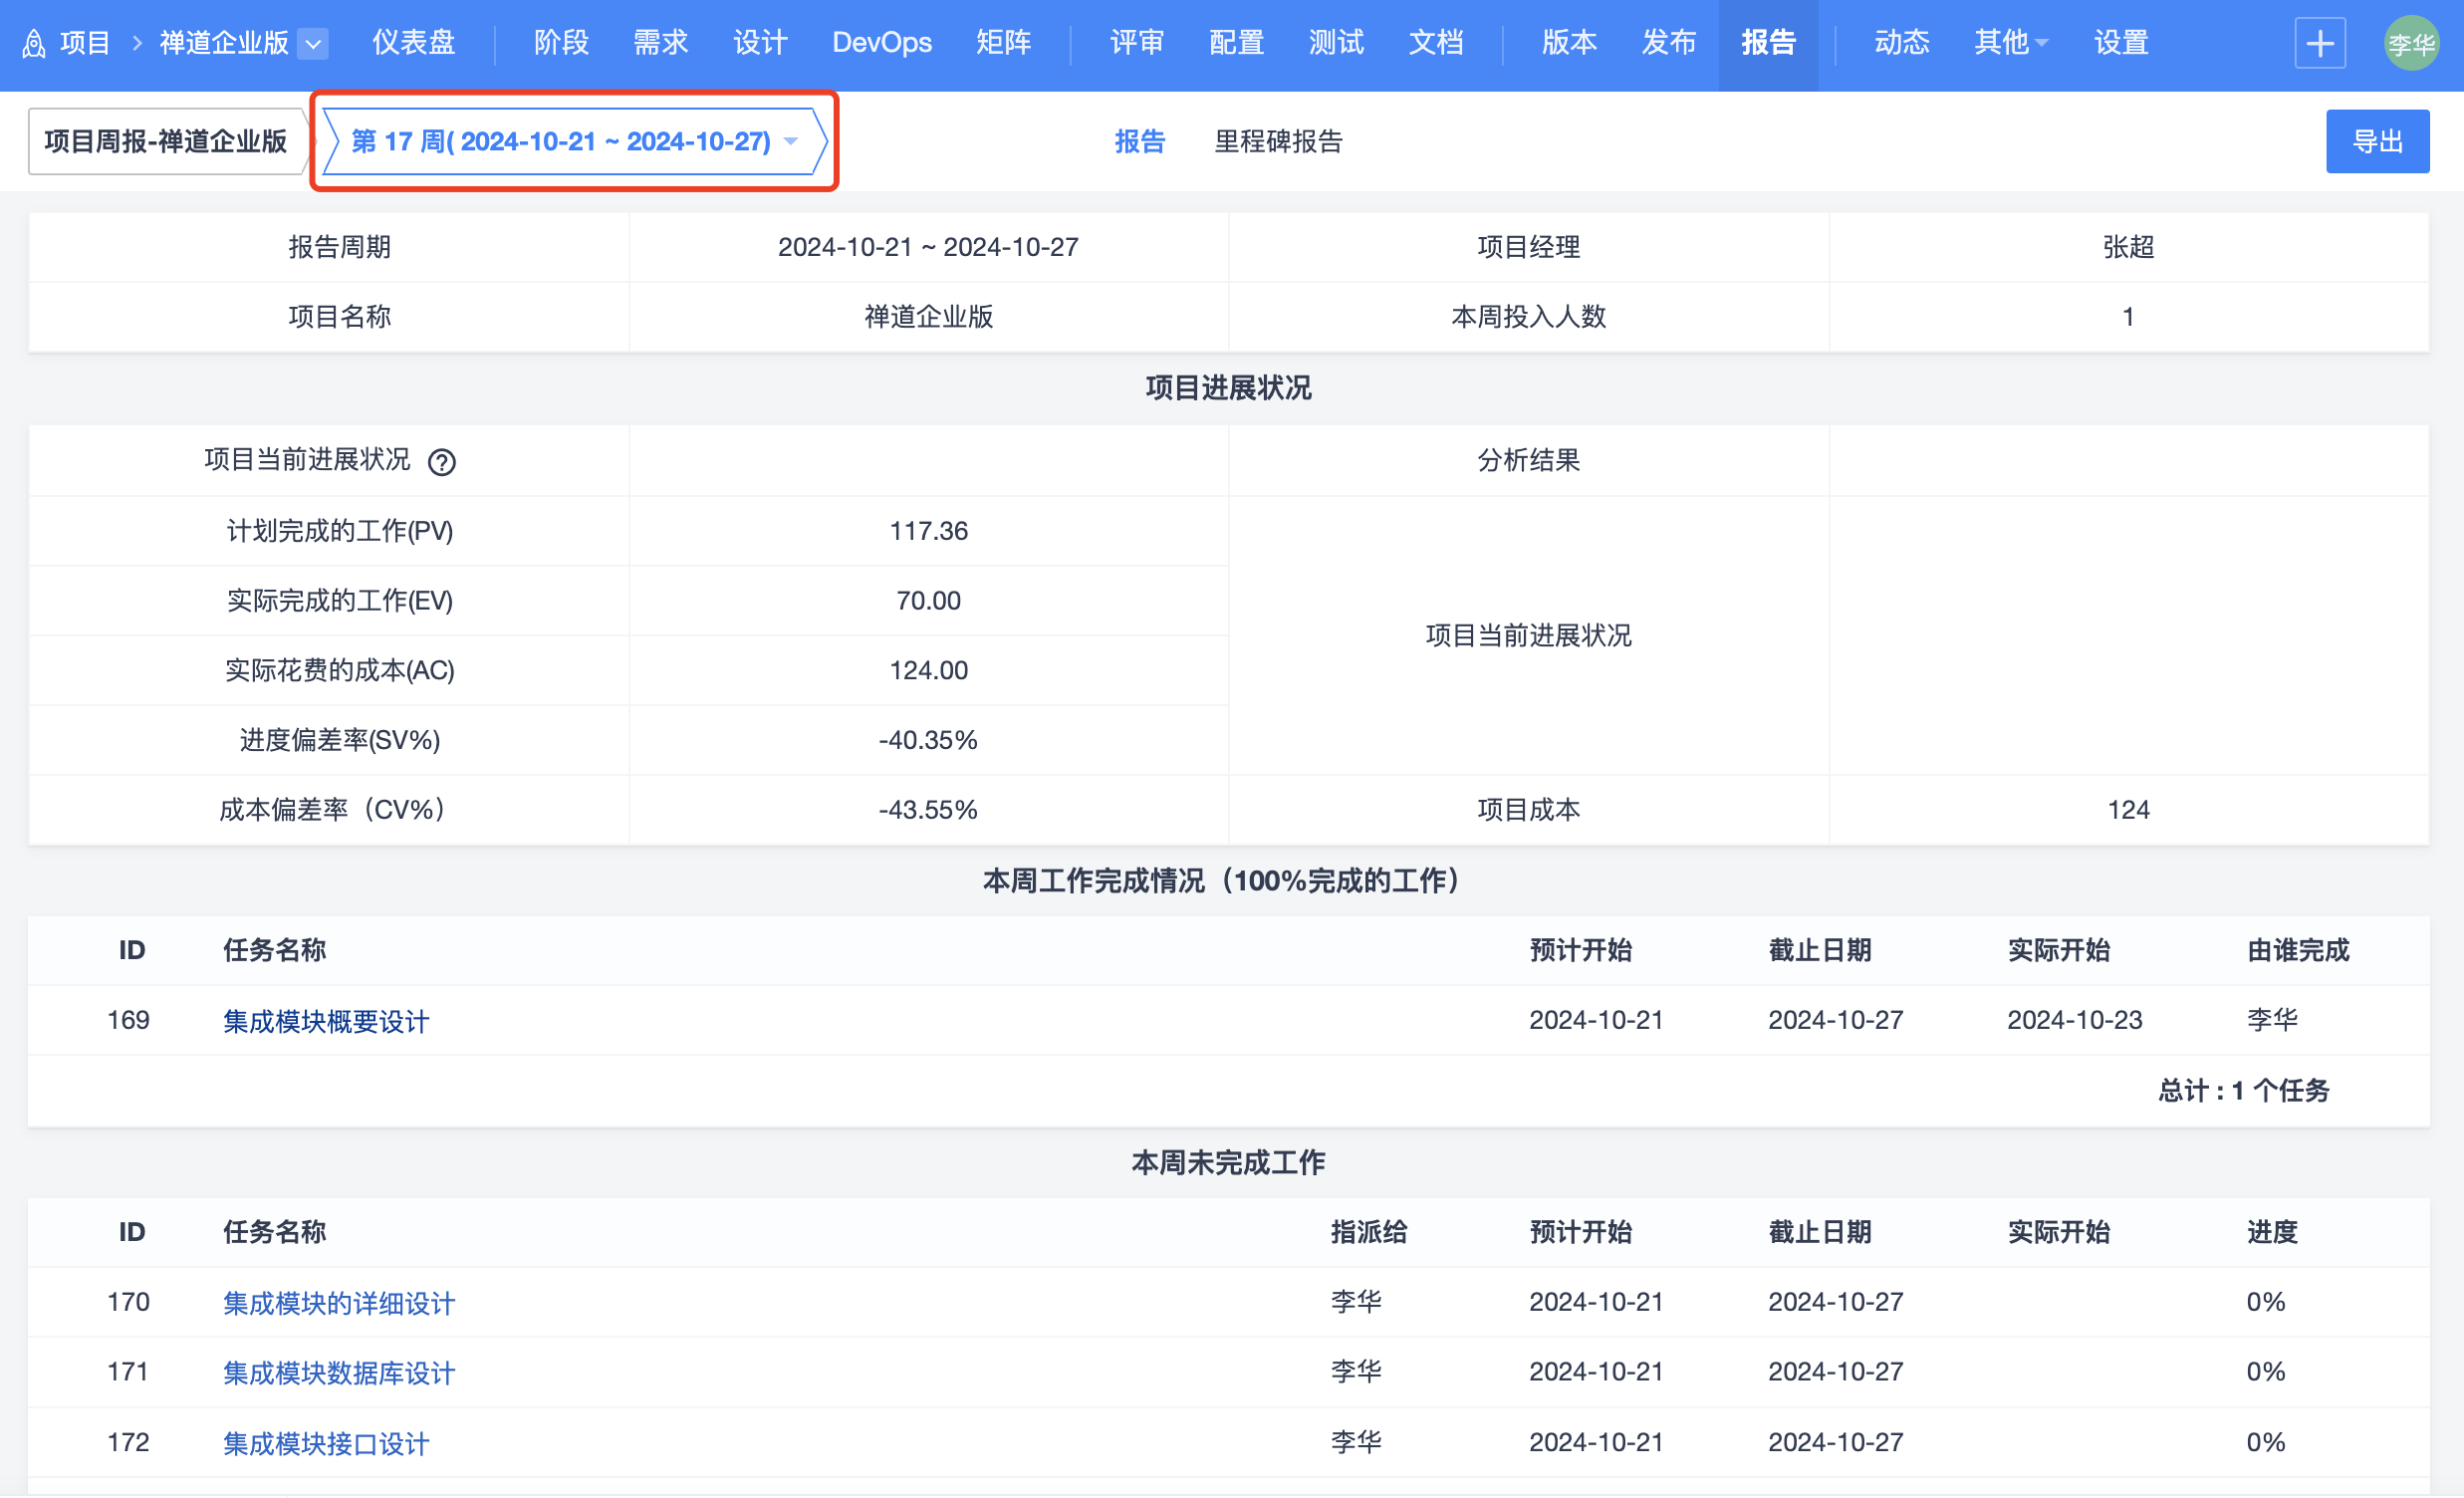The width and height of the screenshot is (2464, 1498).
Task: Switch to the 里程碑报告 tab
Action: 1278,141
